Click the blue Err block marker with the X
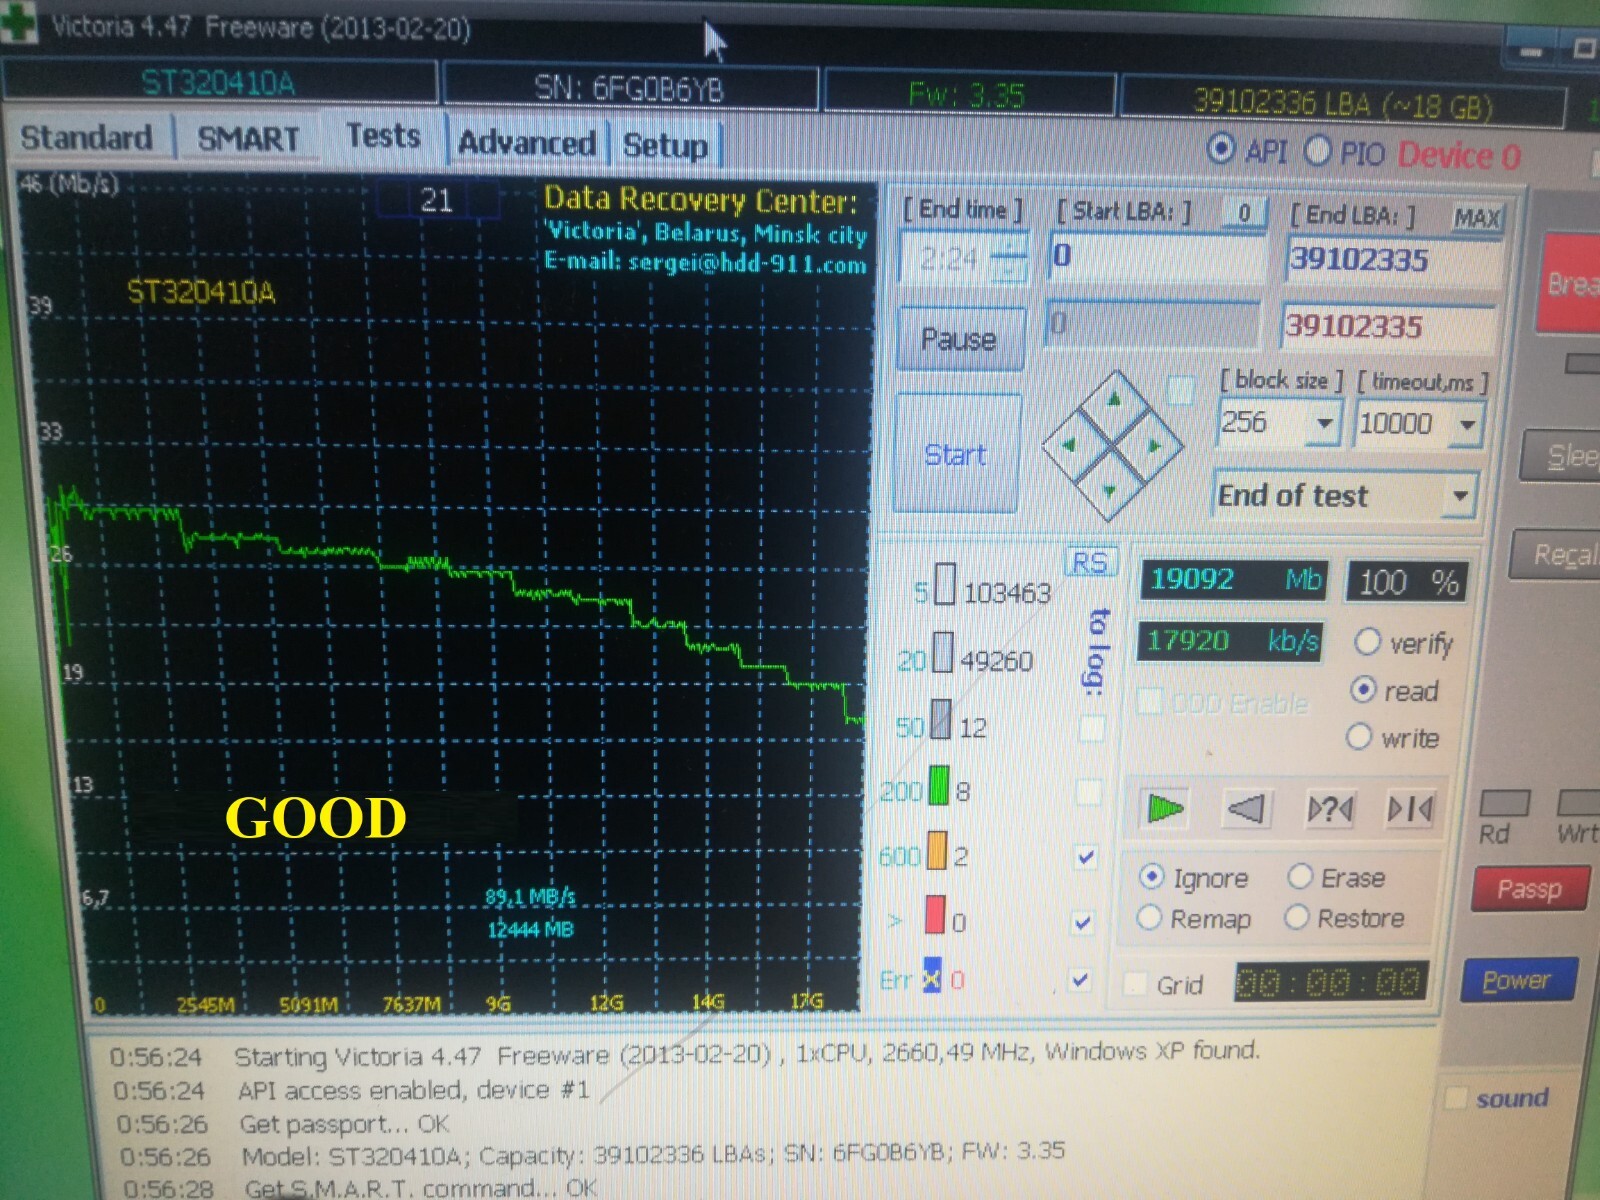 click(931, 975)
